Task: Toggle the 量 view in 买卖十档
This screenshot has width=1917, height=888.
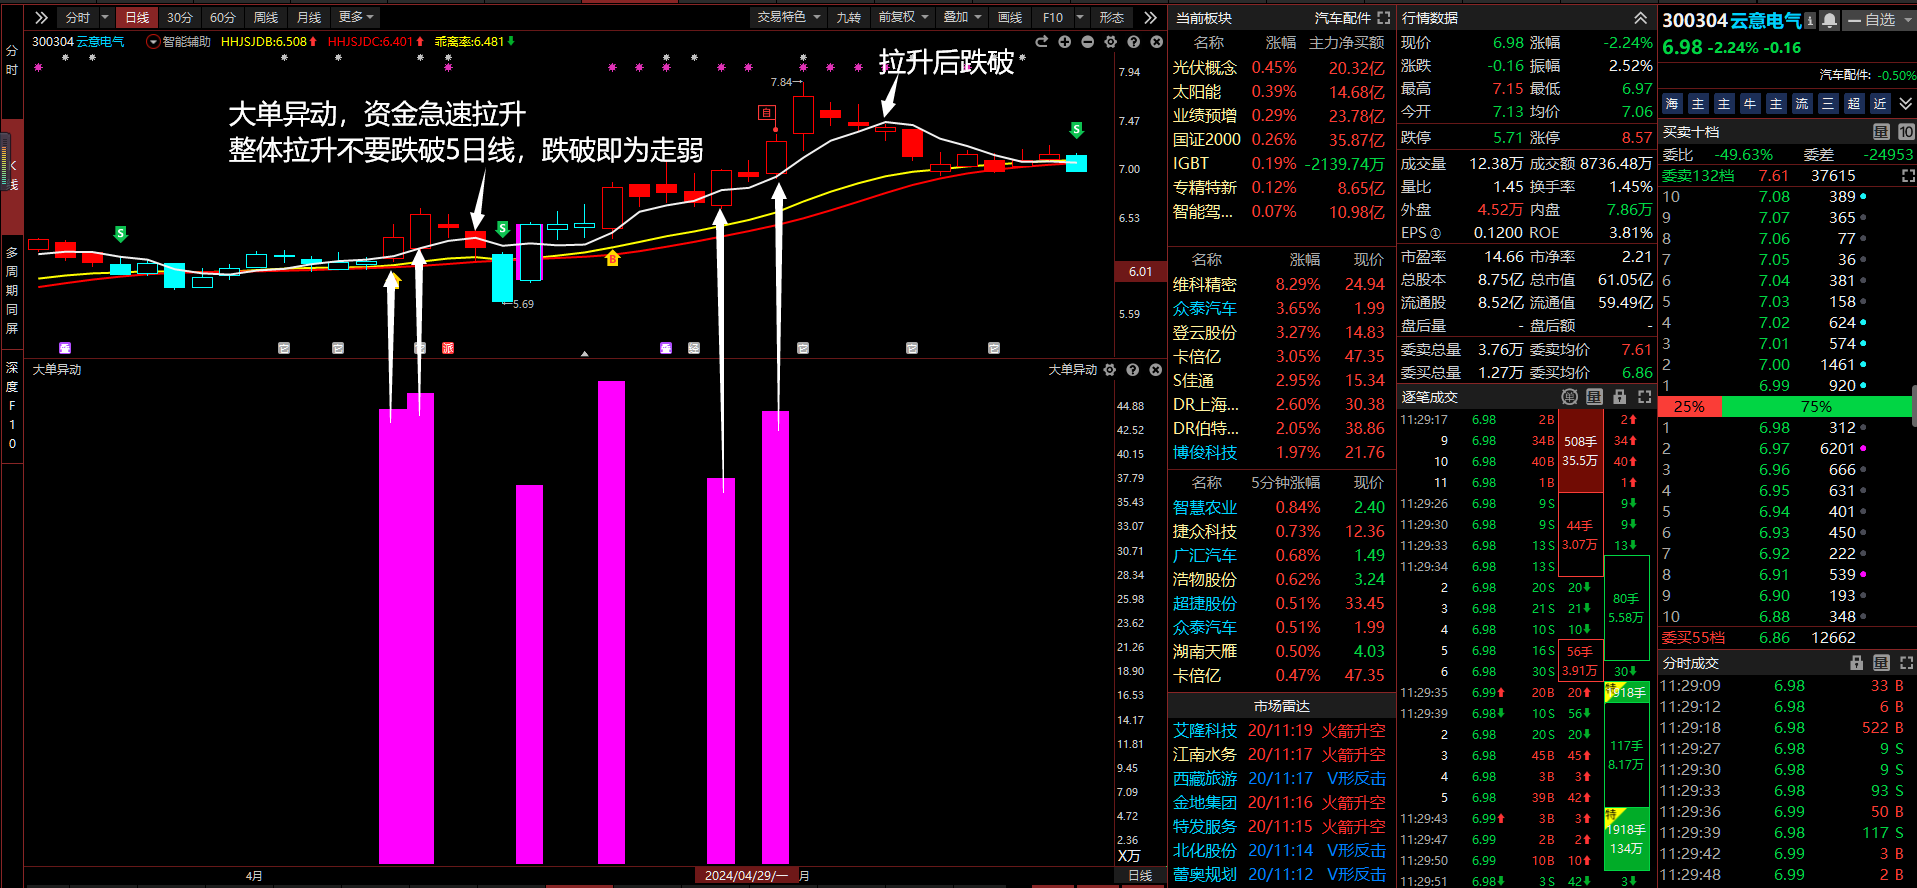Action: pos(1881,132)
